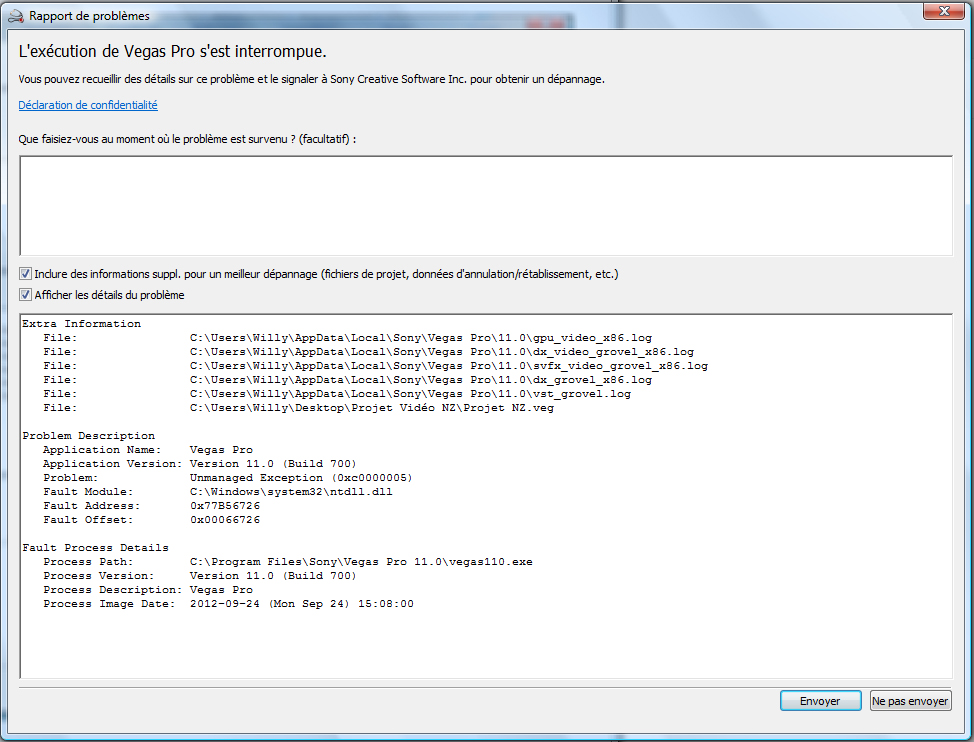
Task: Click the Problem Description heading
Action: pos(89,436)
